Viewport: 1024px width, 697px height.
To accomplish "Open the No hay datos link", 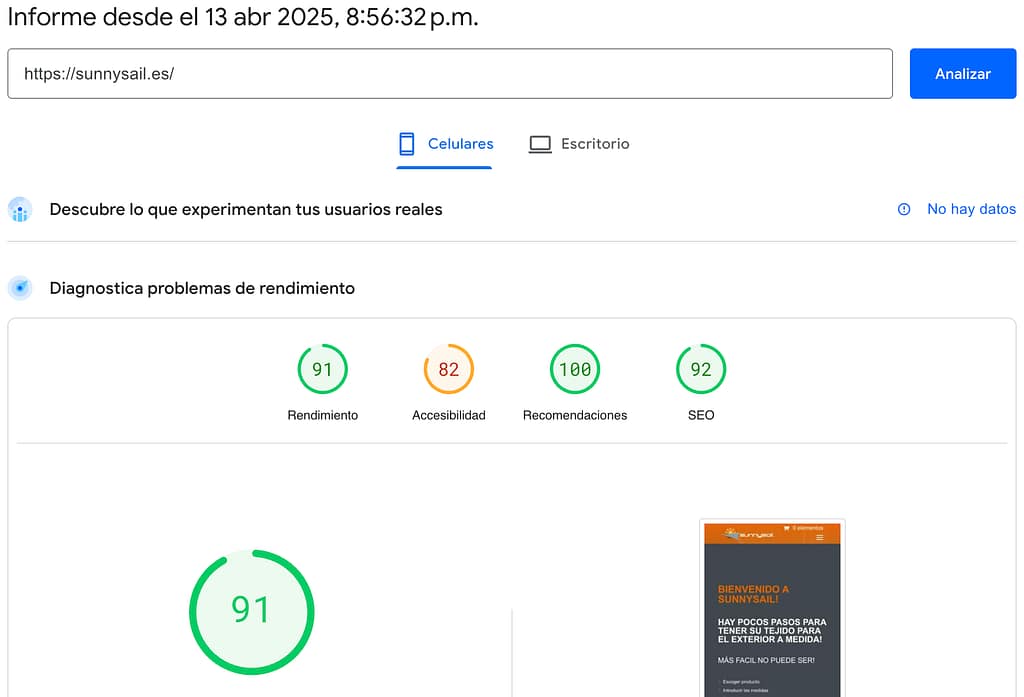I will coord(971,209).
